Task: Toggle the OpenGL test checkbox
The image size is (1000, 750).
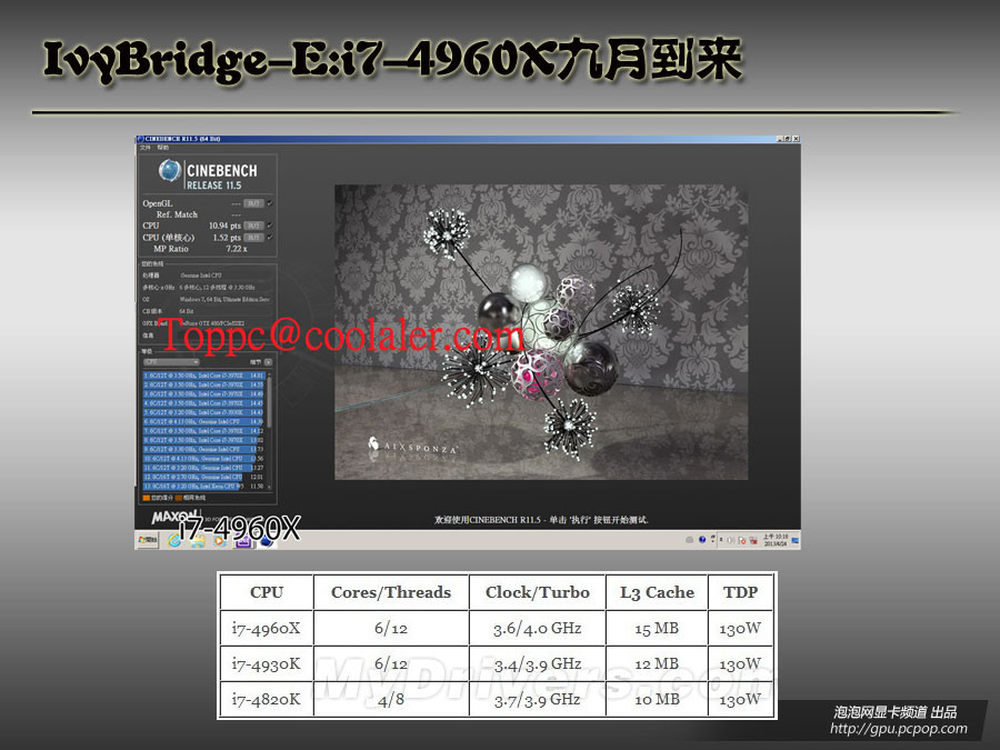Action: (270, 203)
